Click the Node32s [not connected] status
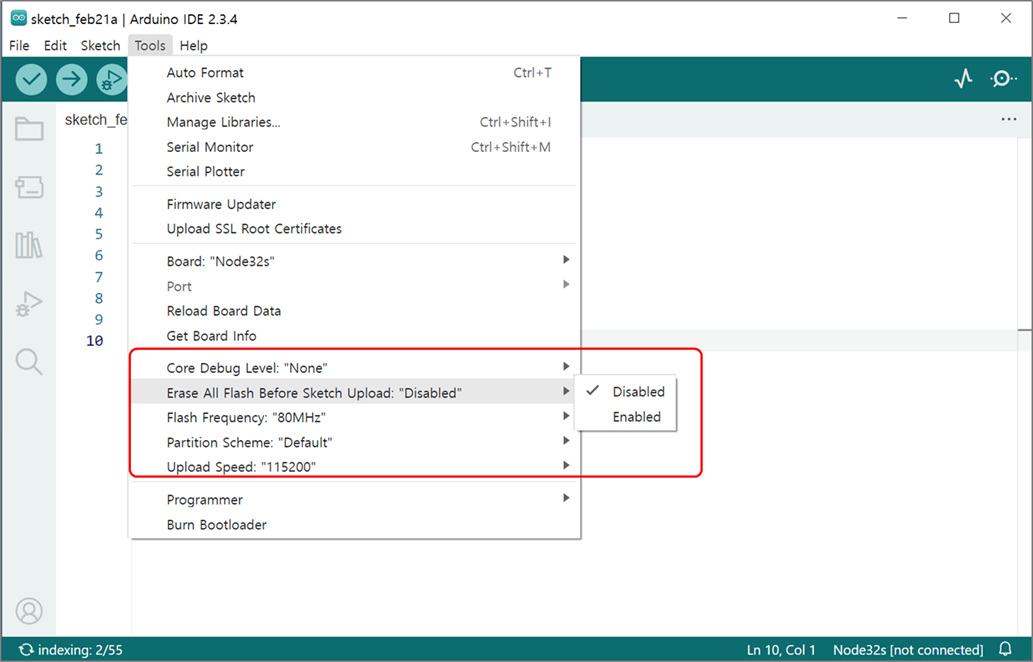 (908, 649)
